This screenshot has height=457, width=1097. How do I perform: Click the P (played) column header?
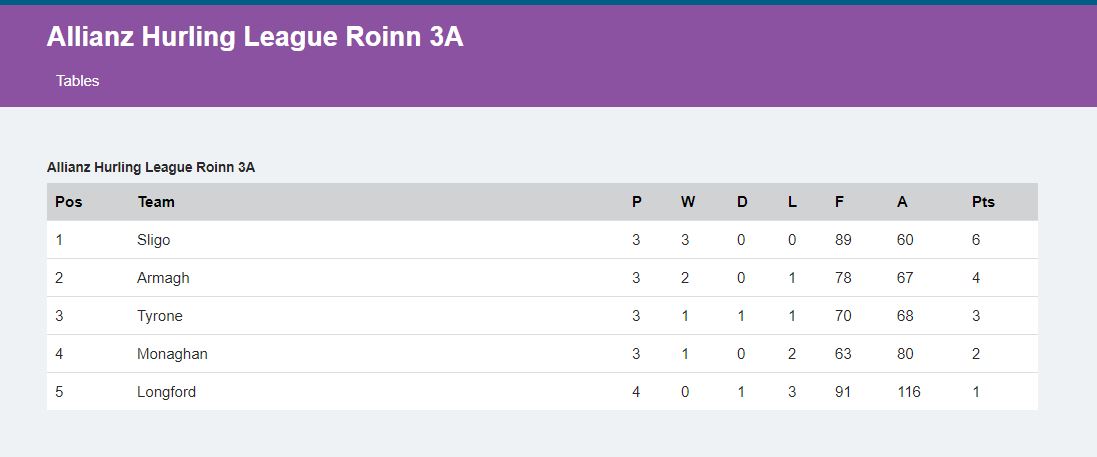637,202
